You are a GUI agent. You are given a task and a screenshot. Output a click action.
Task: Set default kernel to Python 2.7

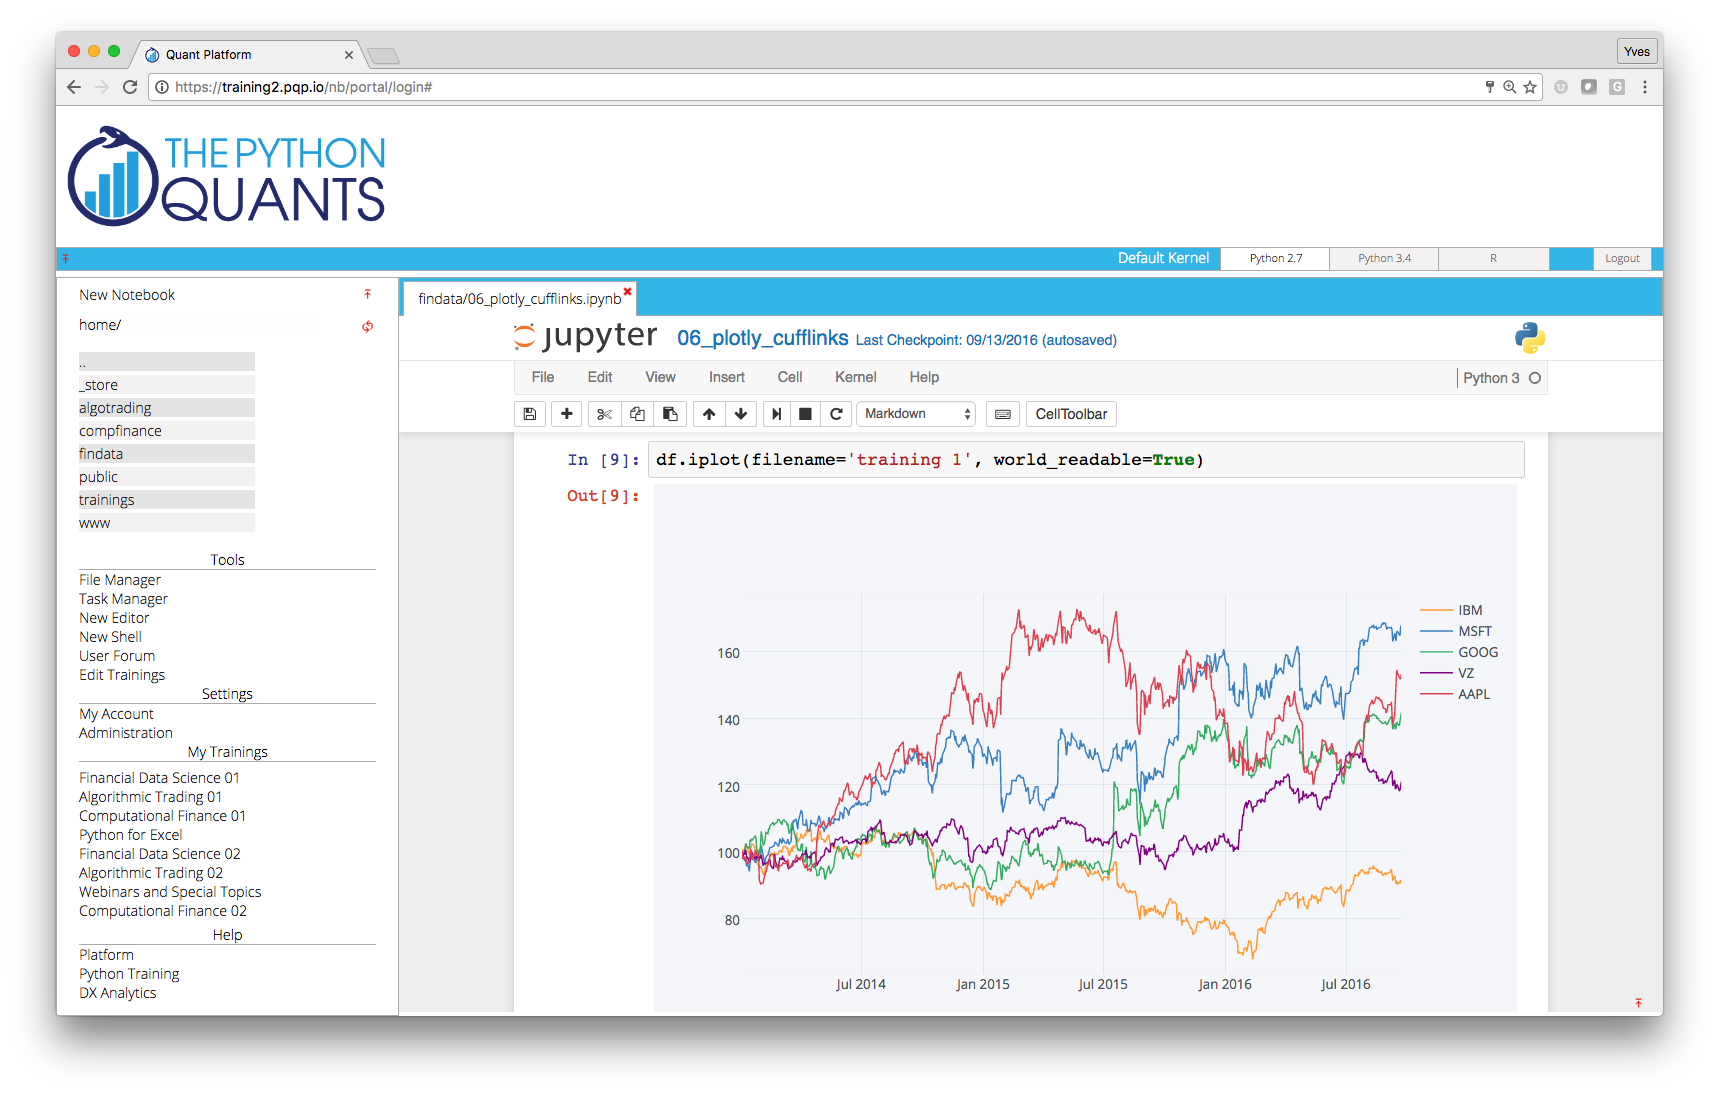[x=1276, y=258]
